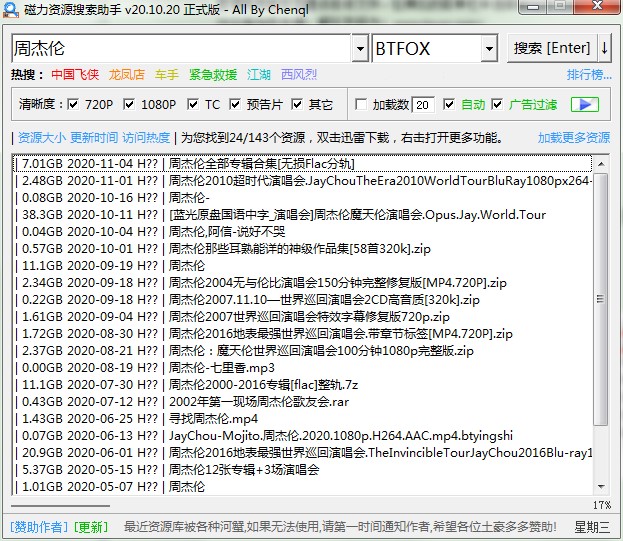
Task: Select the 2004无与伦比演唱会 result
Action: [x=303, y=283]
